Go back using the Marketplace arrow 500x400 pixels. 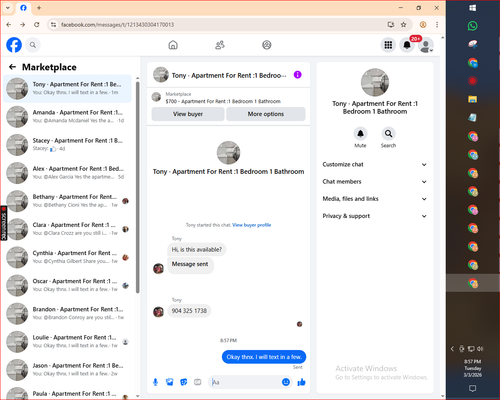pyautogui.click(x=12, y=67)
